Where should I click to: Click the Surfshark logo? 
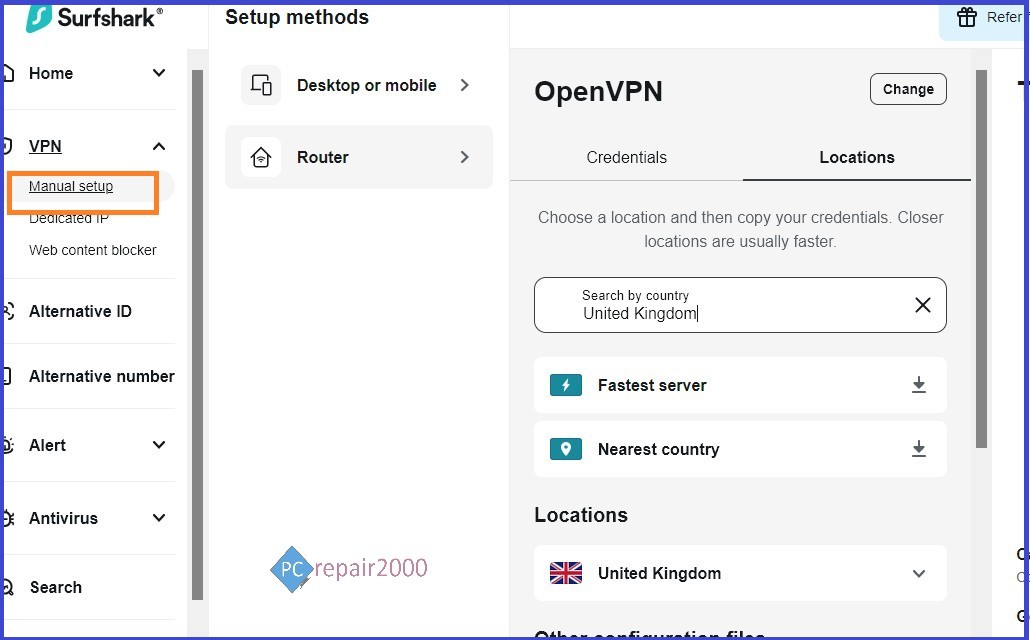click(x=95, y=18)
